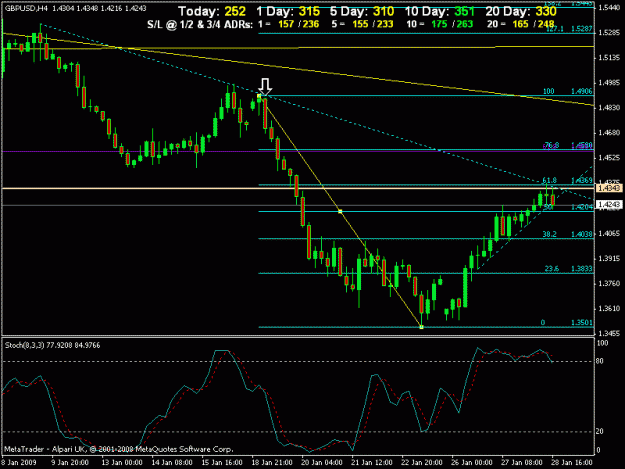Click 1.3610 on the price axis
Screen dimensions: 625x469
[x=609, y=308]
